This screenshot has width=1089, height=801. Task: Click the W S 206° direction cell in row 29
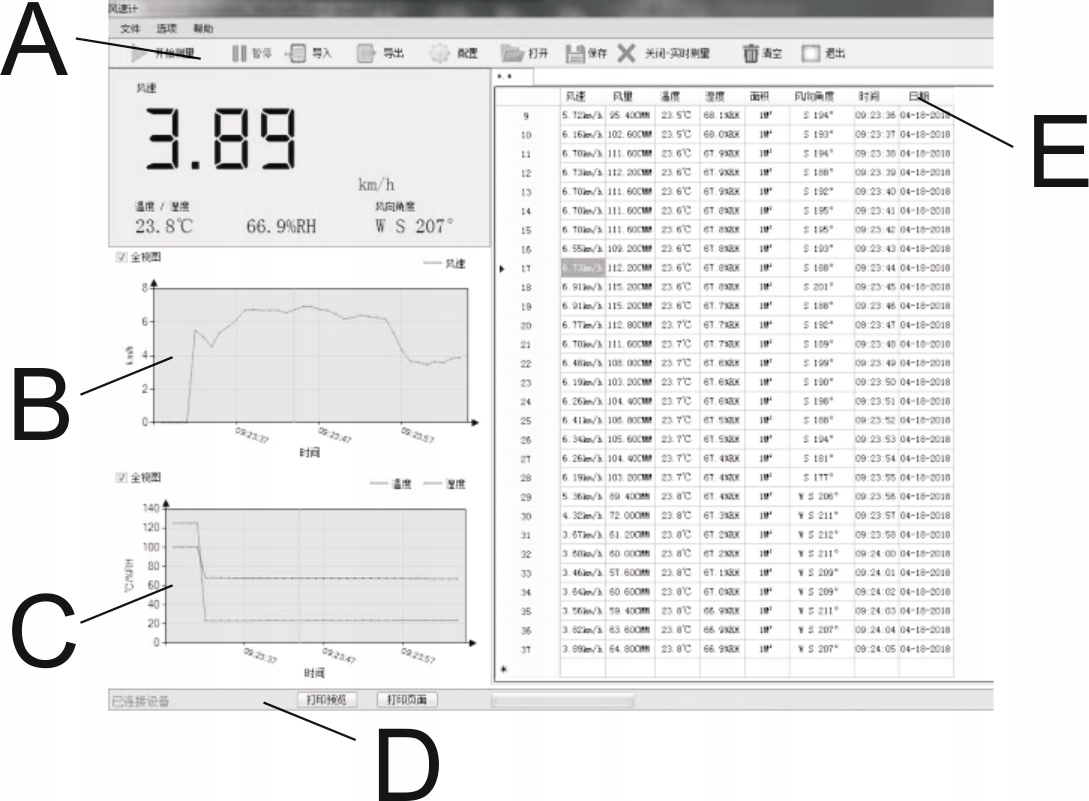point(822,497)
